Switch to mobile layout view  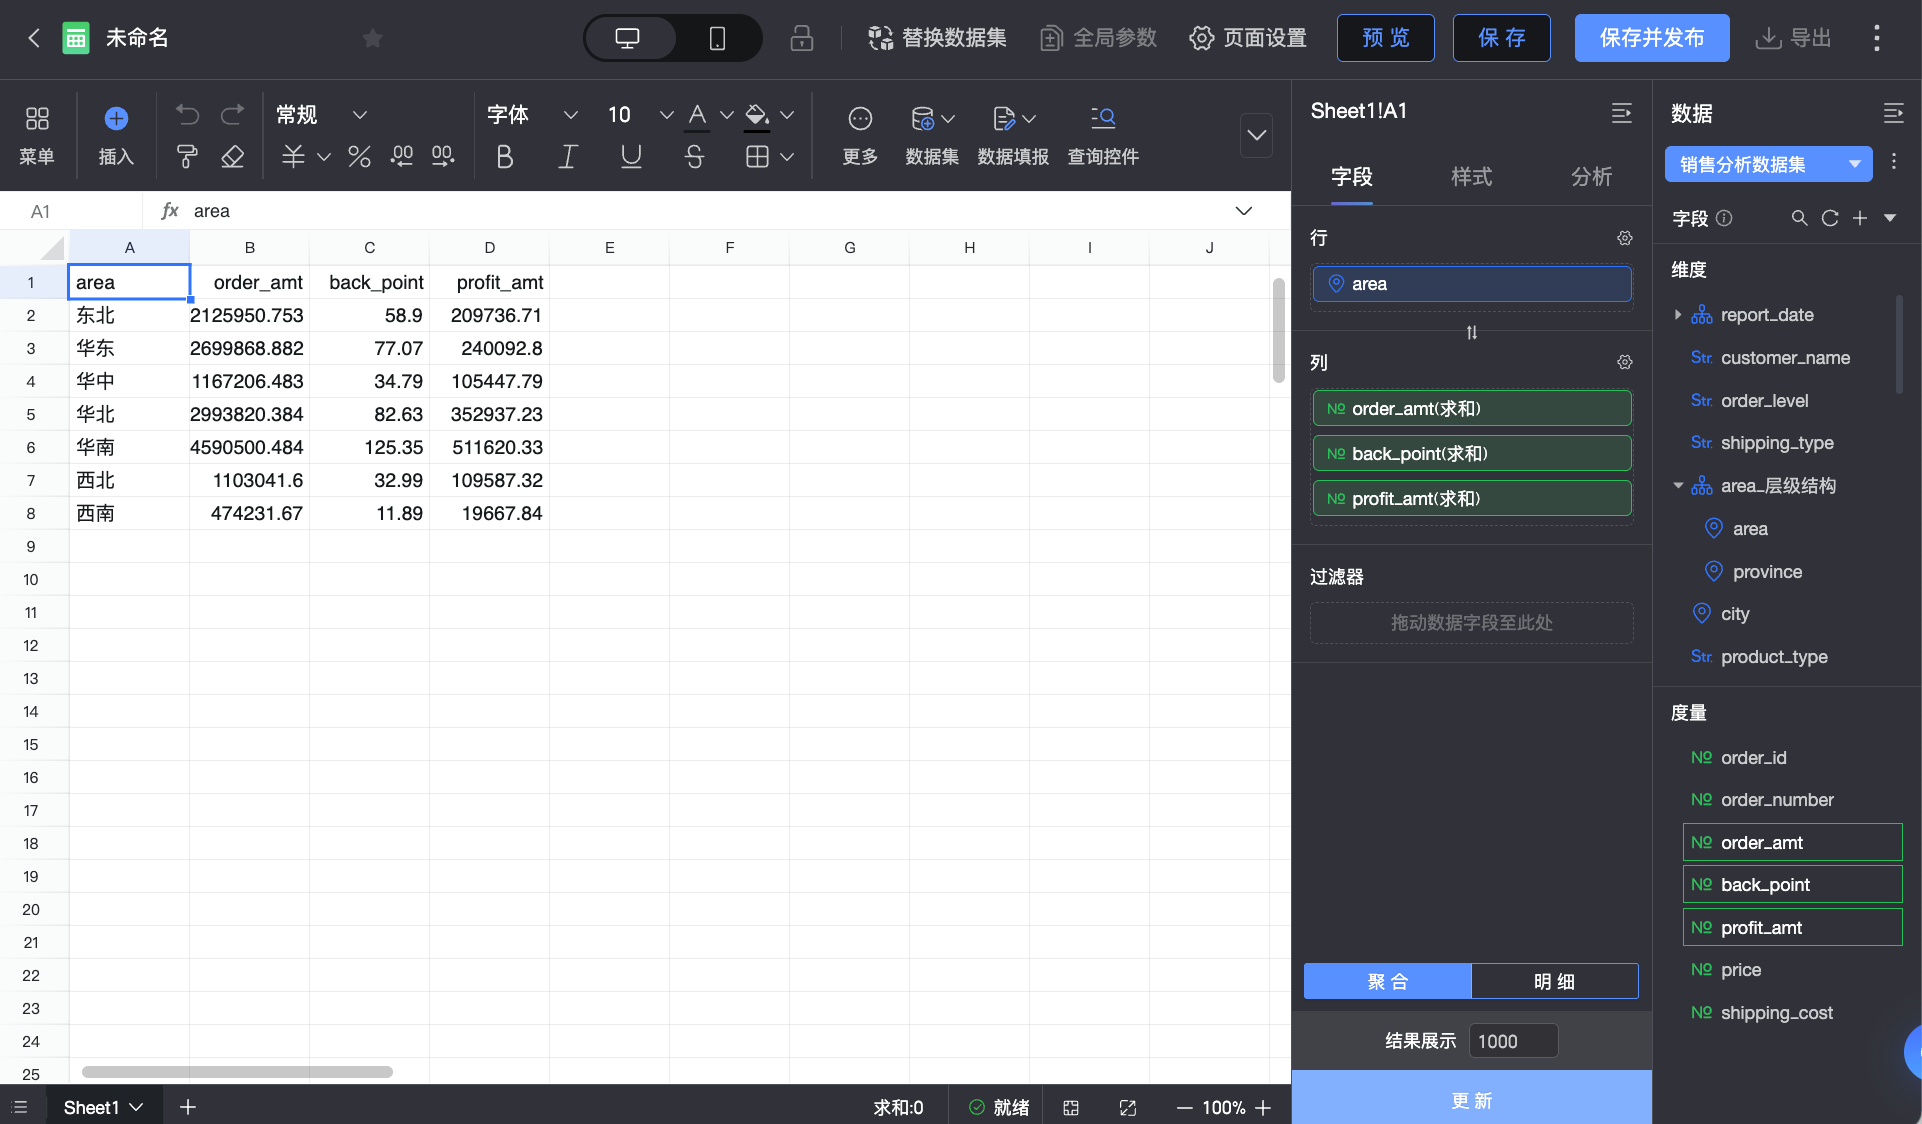pyautogui.click(x=717, y=38)
